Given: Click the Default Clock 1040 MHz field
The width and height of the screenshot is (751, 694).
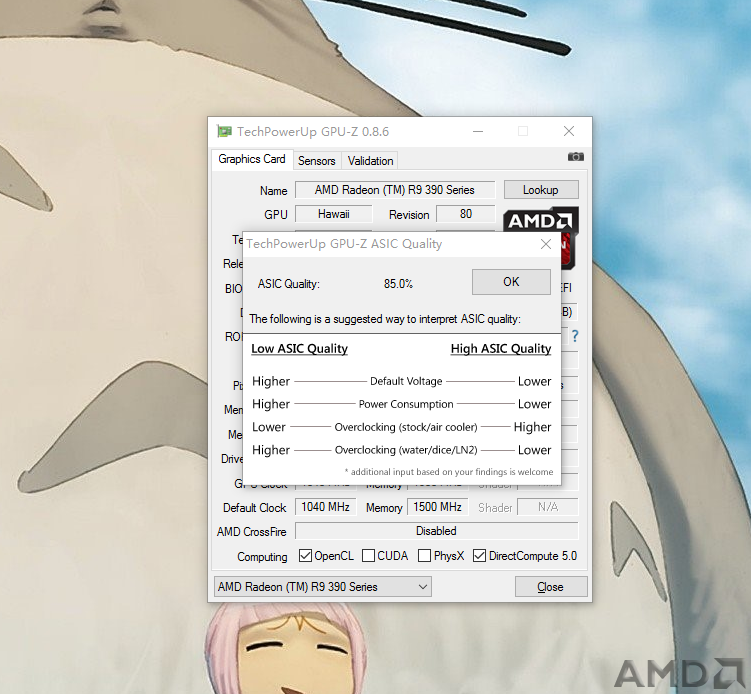Looking at the screenshot, I should pos(325,507).
